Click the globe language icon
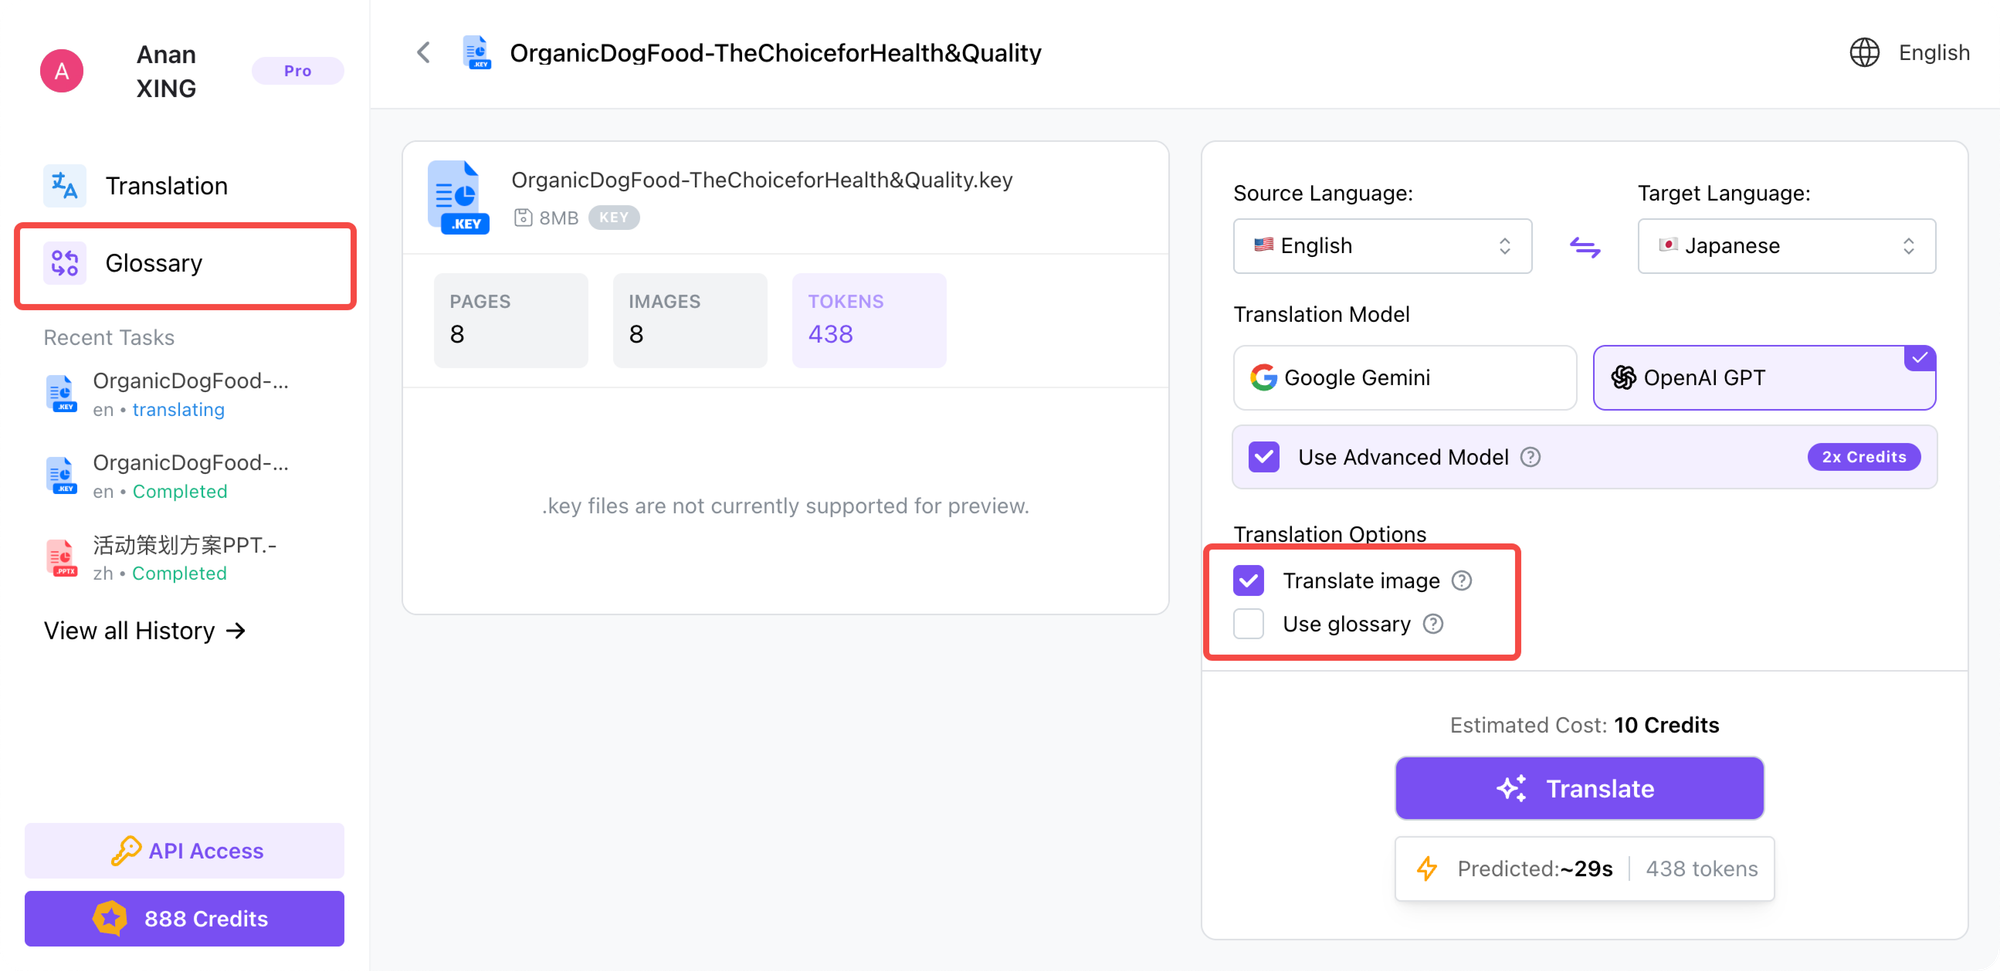This screenshot has height=971, width=2000. tap(1864, 52)
